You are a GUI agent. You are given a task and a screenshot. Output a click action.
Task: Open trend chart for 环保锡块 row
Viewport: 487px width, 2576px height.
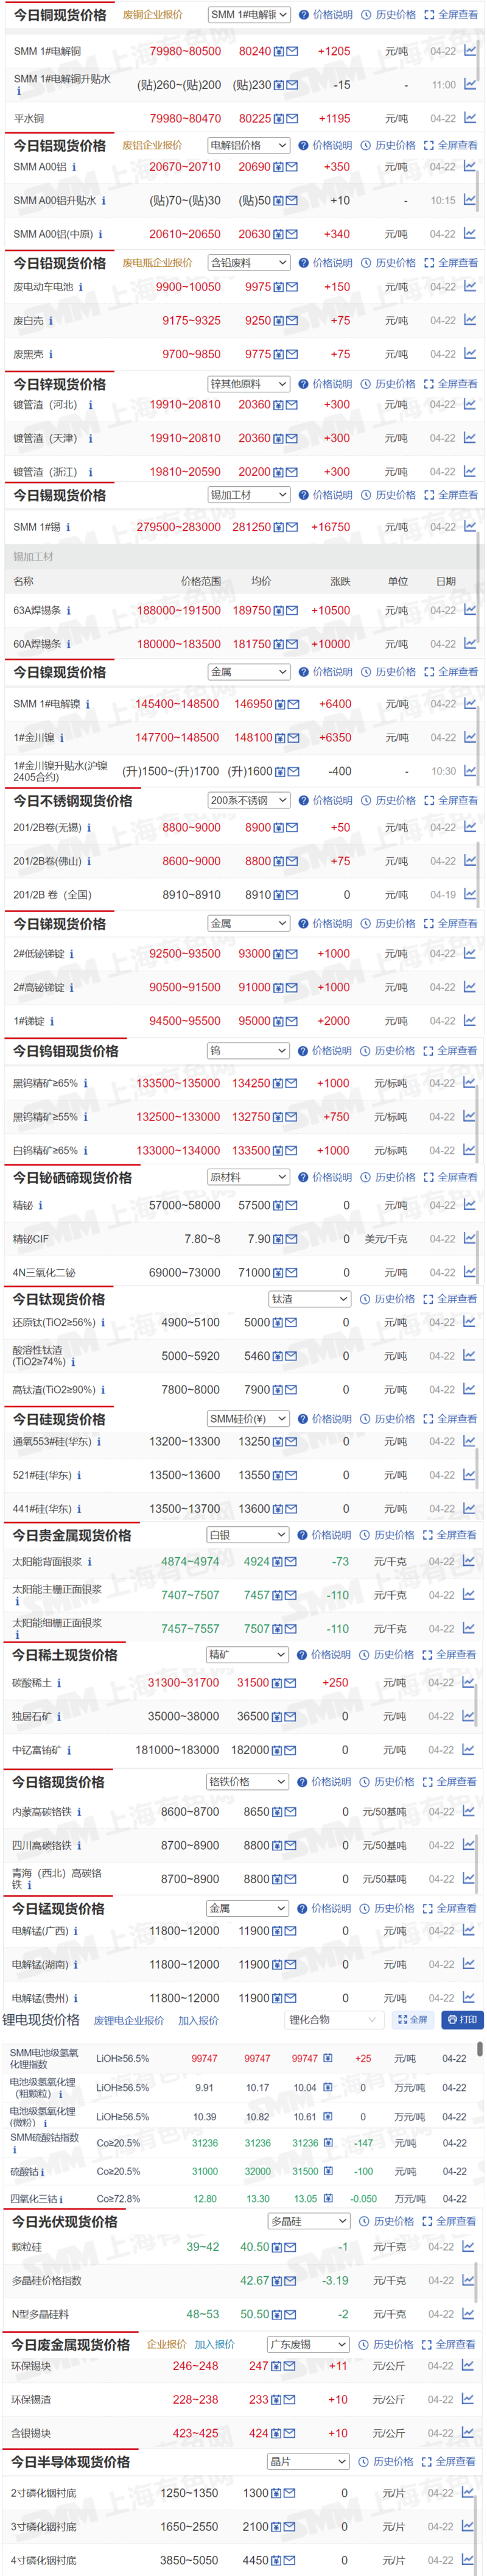pyautogui.click(x=467, y=2365)
